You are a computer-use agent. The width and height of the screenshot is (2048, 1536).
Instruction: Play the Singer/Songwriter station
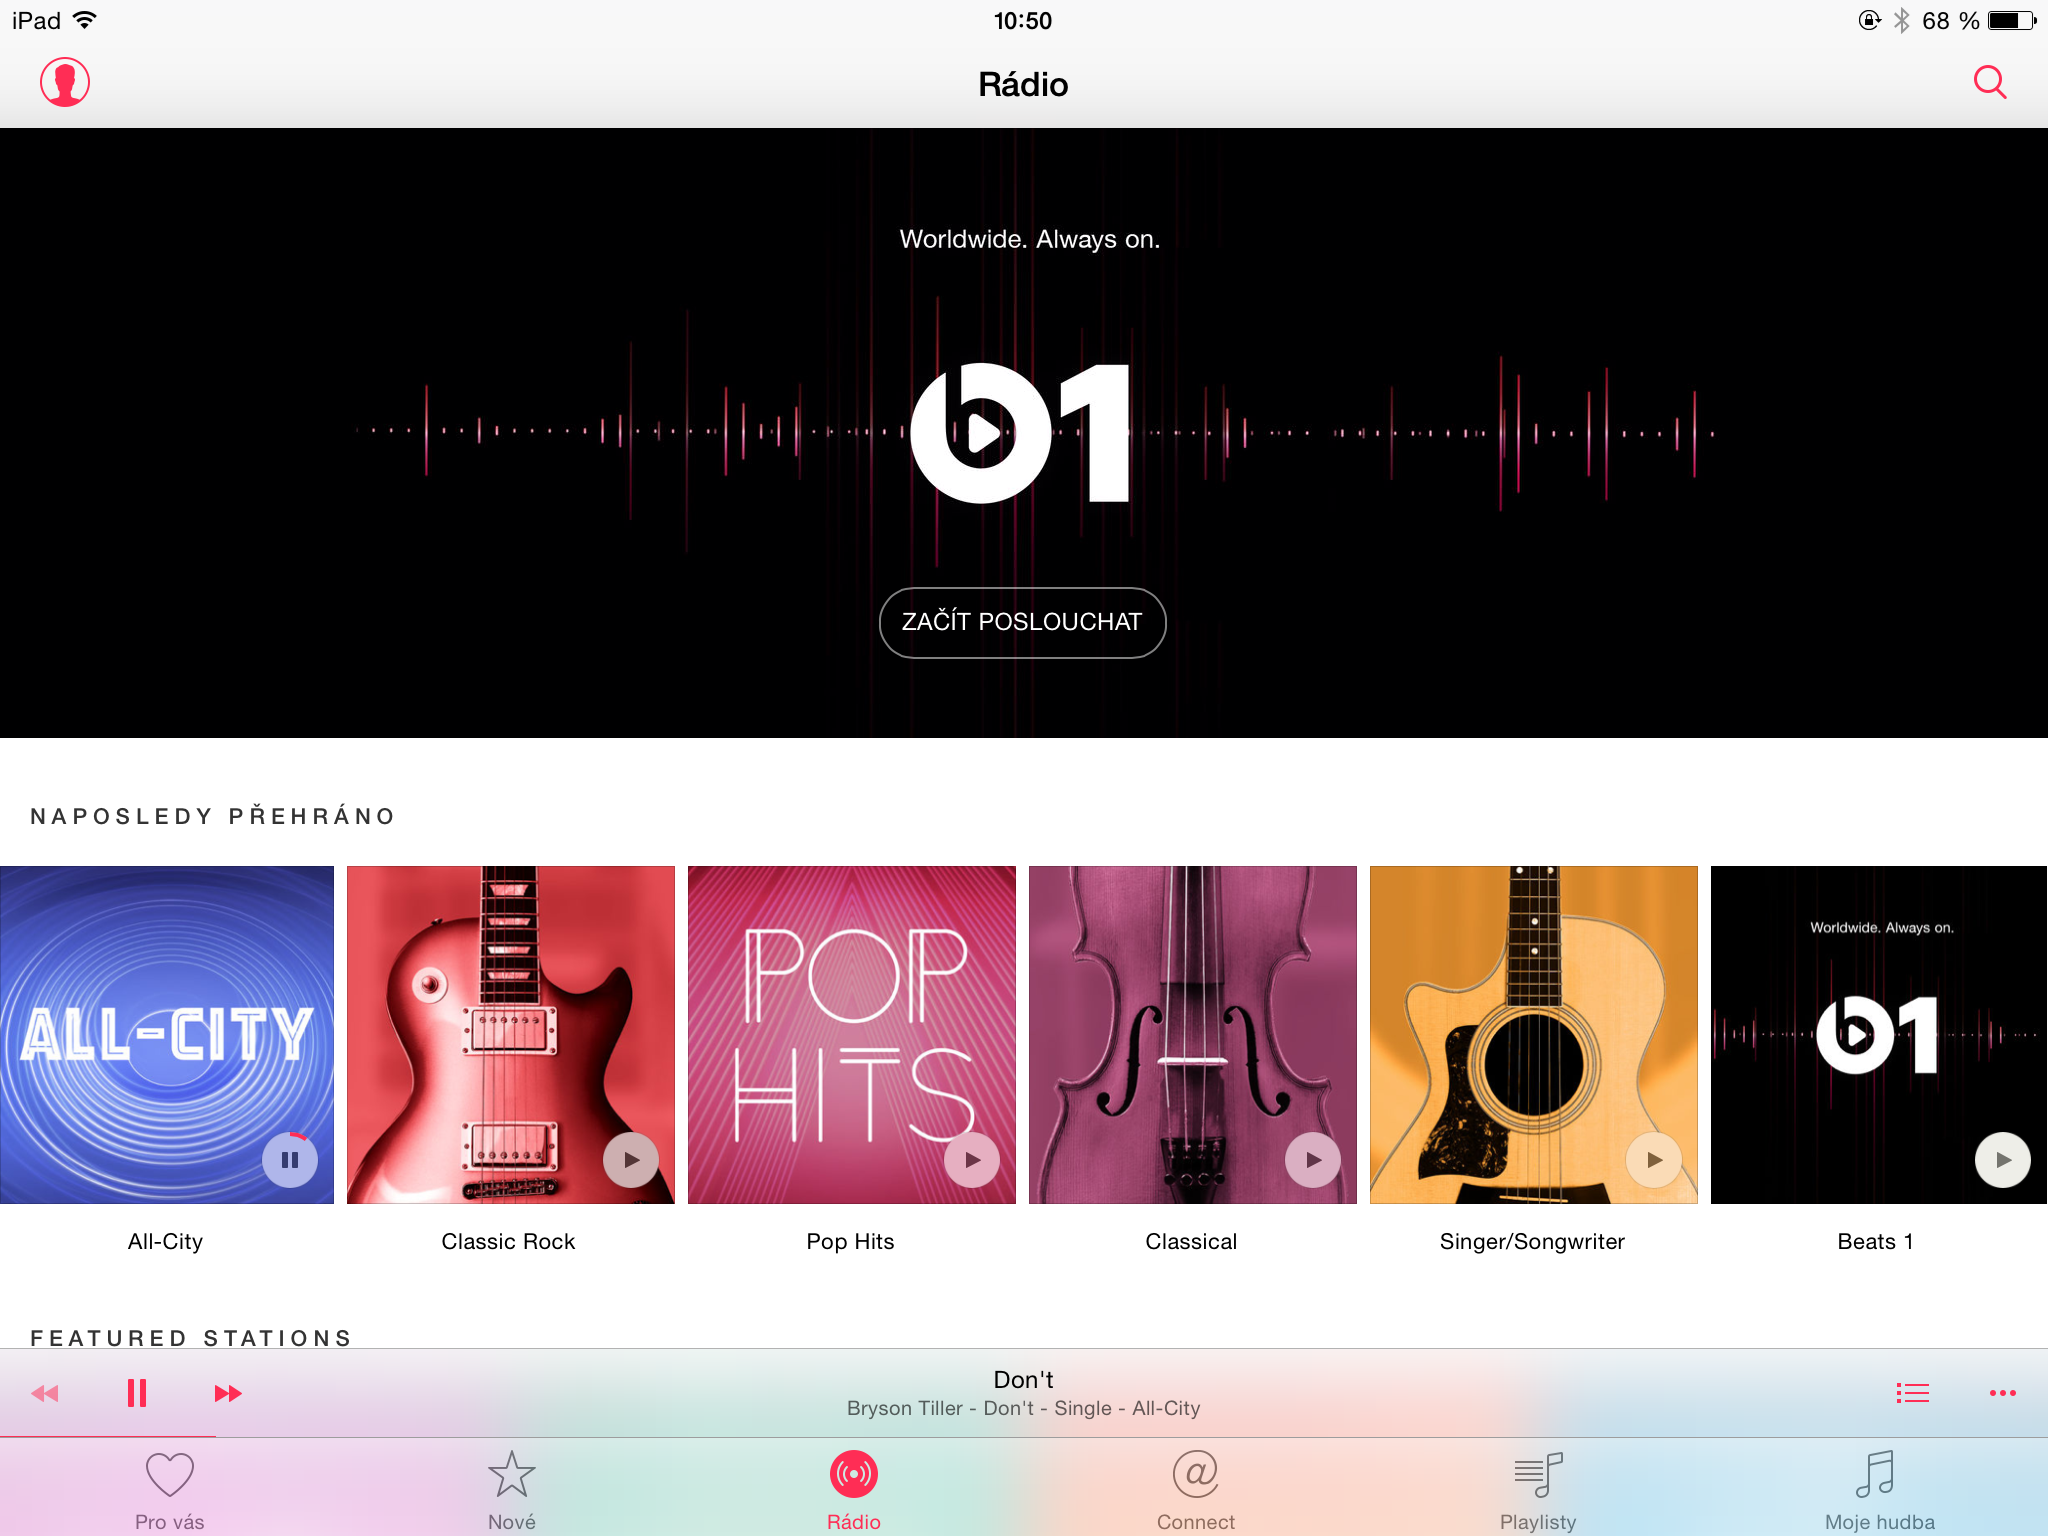coord(1654,1160)
